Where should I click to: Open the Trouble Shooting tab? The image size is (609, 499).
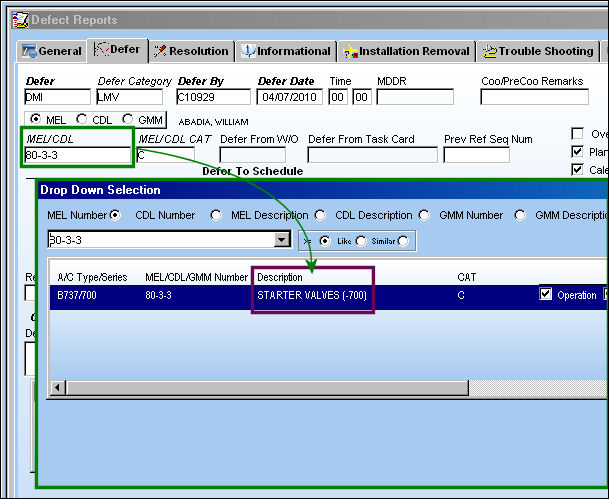click(x=538, y=51)
